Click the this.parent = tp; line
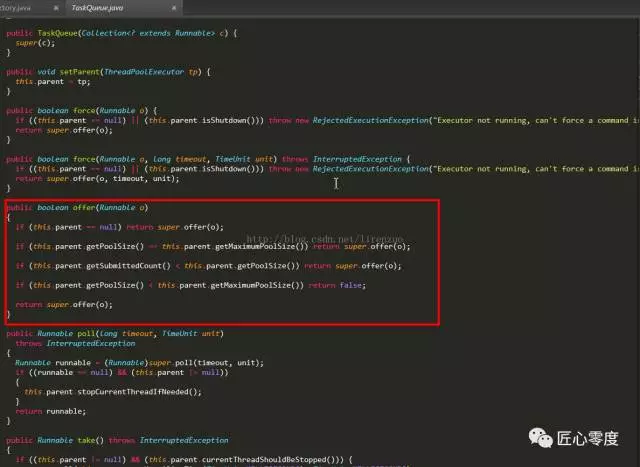640x467 pixels. (53, 82)
